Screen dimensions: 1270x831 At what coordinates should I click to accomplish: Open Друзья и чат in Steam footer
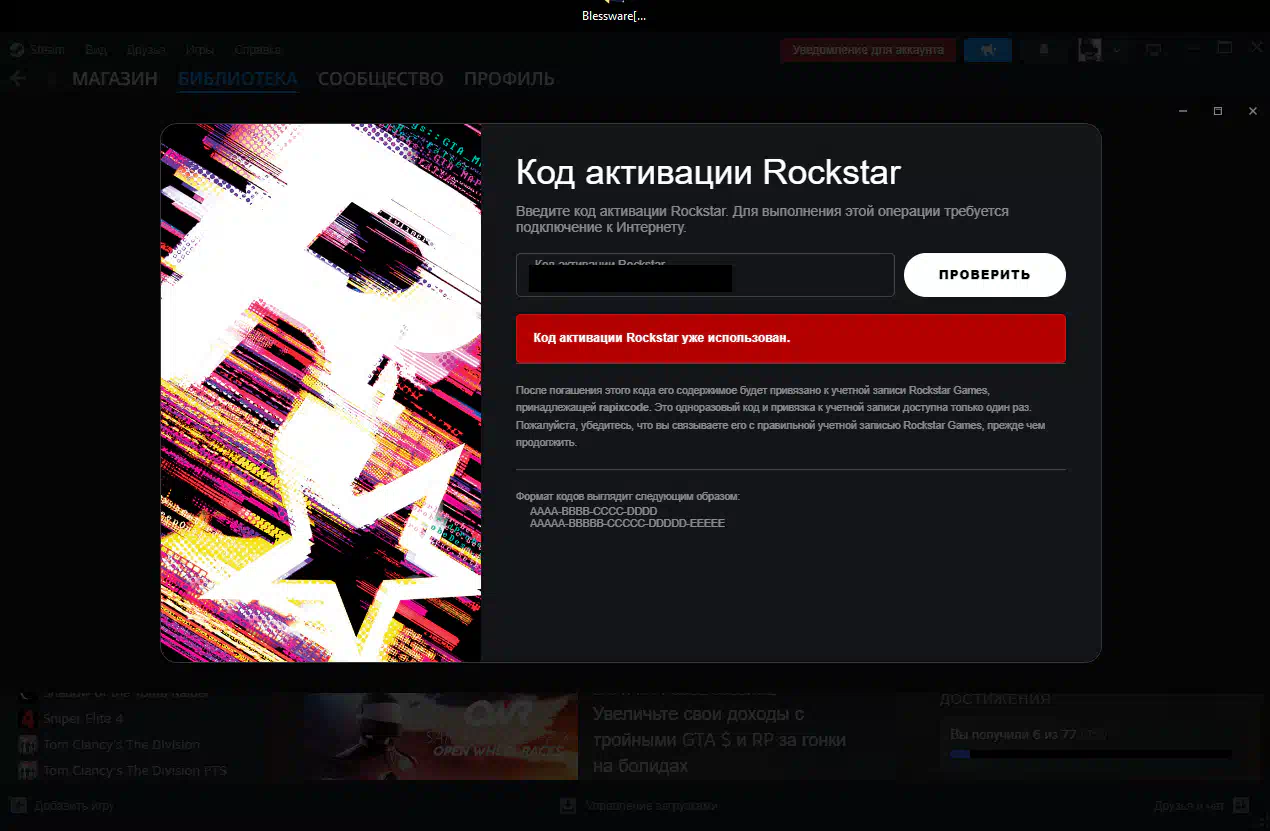click(x=1188, y=805)
